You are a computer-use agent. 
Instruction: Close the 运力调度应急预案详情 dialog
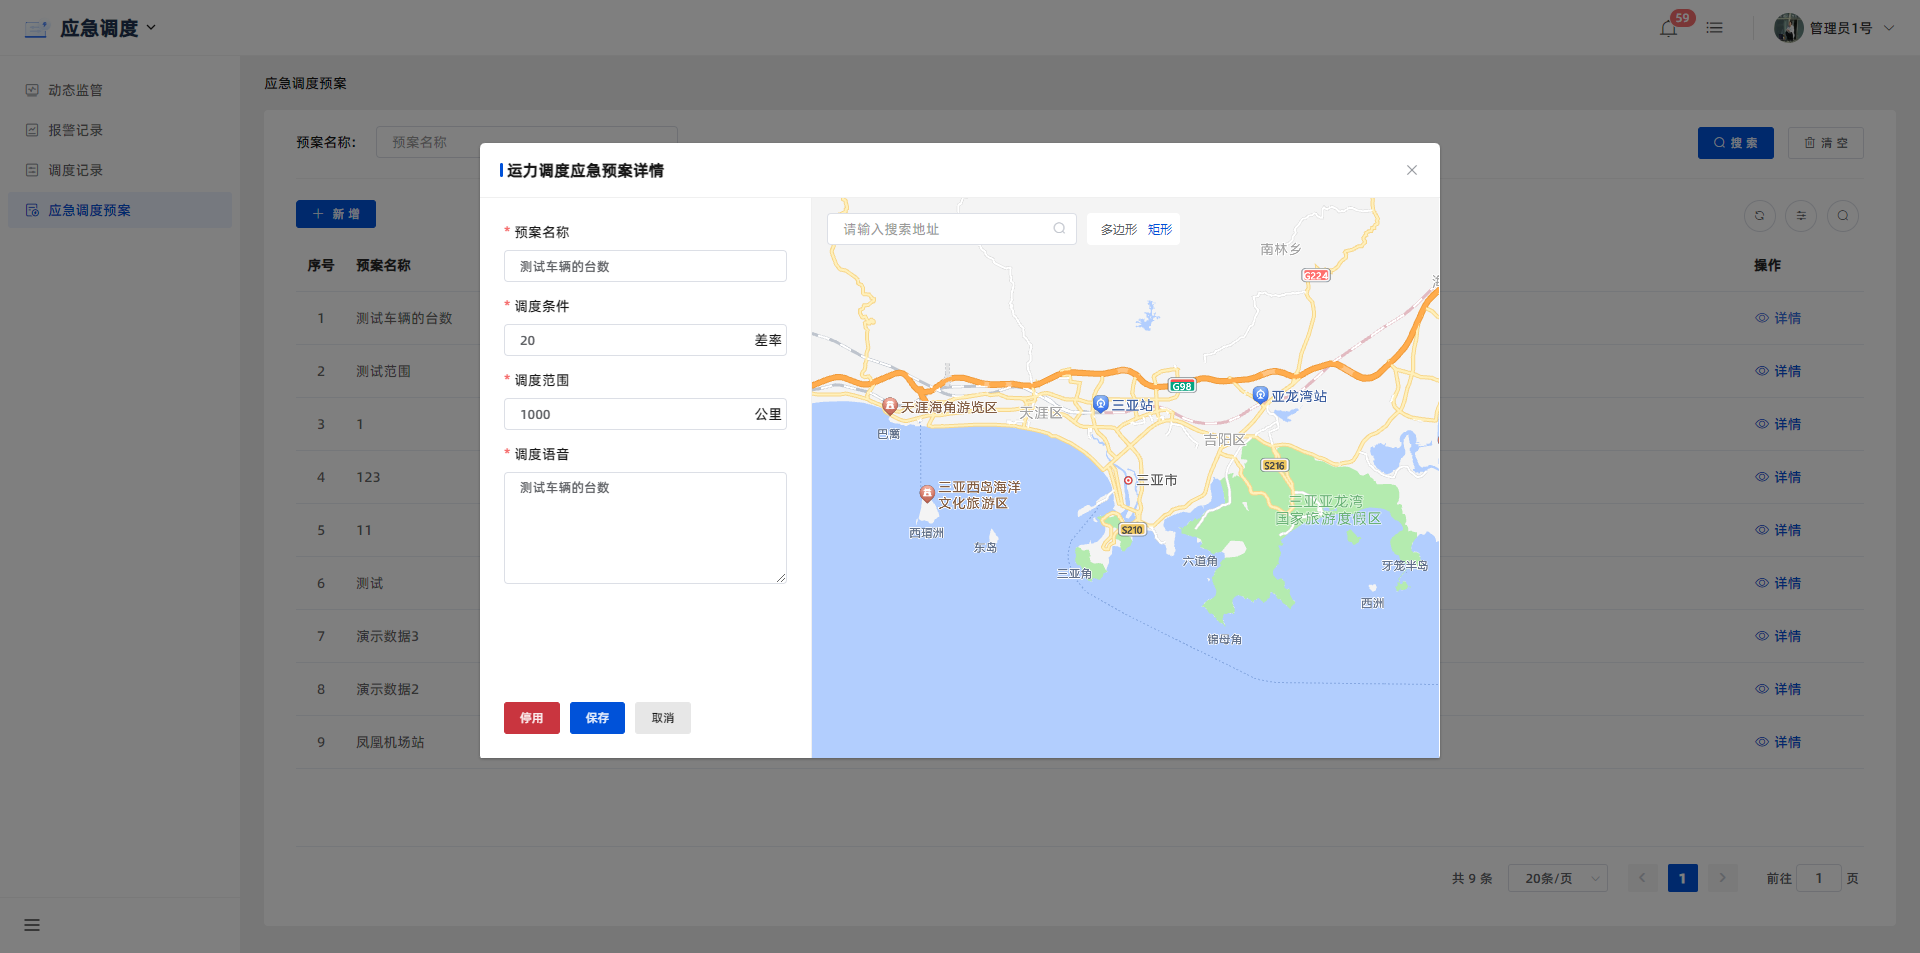[x=1411, y=170]
